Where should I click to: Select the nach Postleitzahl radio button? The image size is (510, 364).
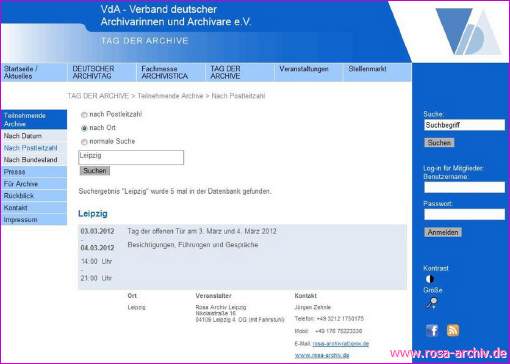84,115
